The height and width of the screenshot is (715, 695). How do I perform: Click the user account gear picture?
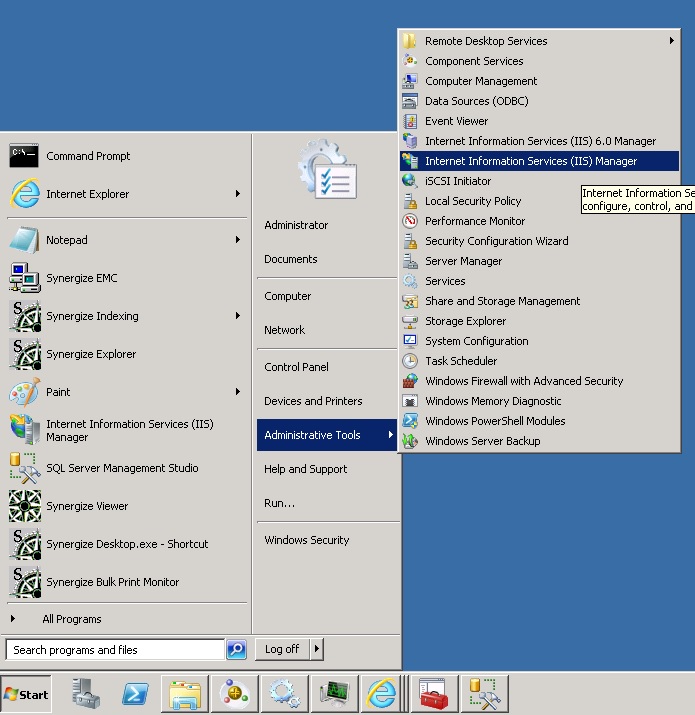pyautogui.click(x=327, y=169)
